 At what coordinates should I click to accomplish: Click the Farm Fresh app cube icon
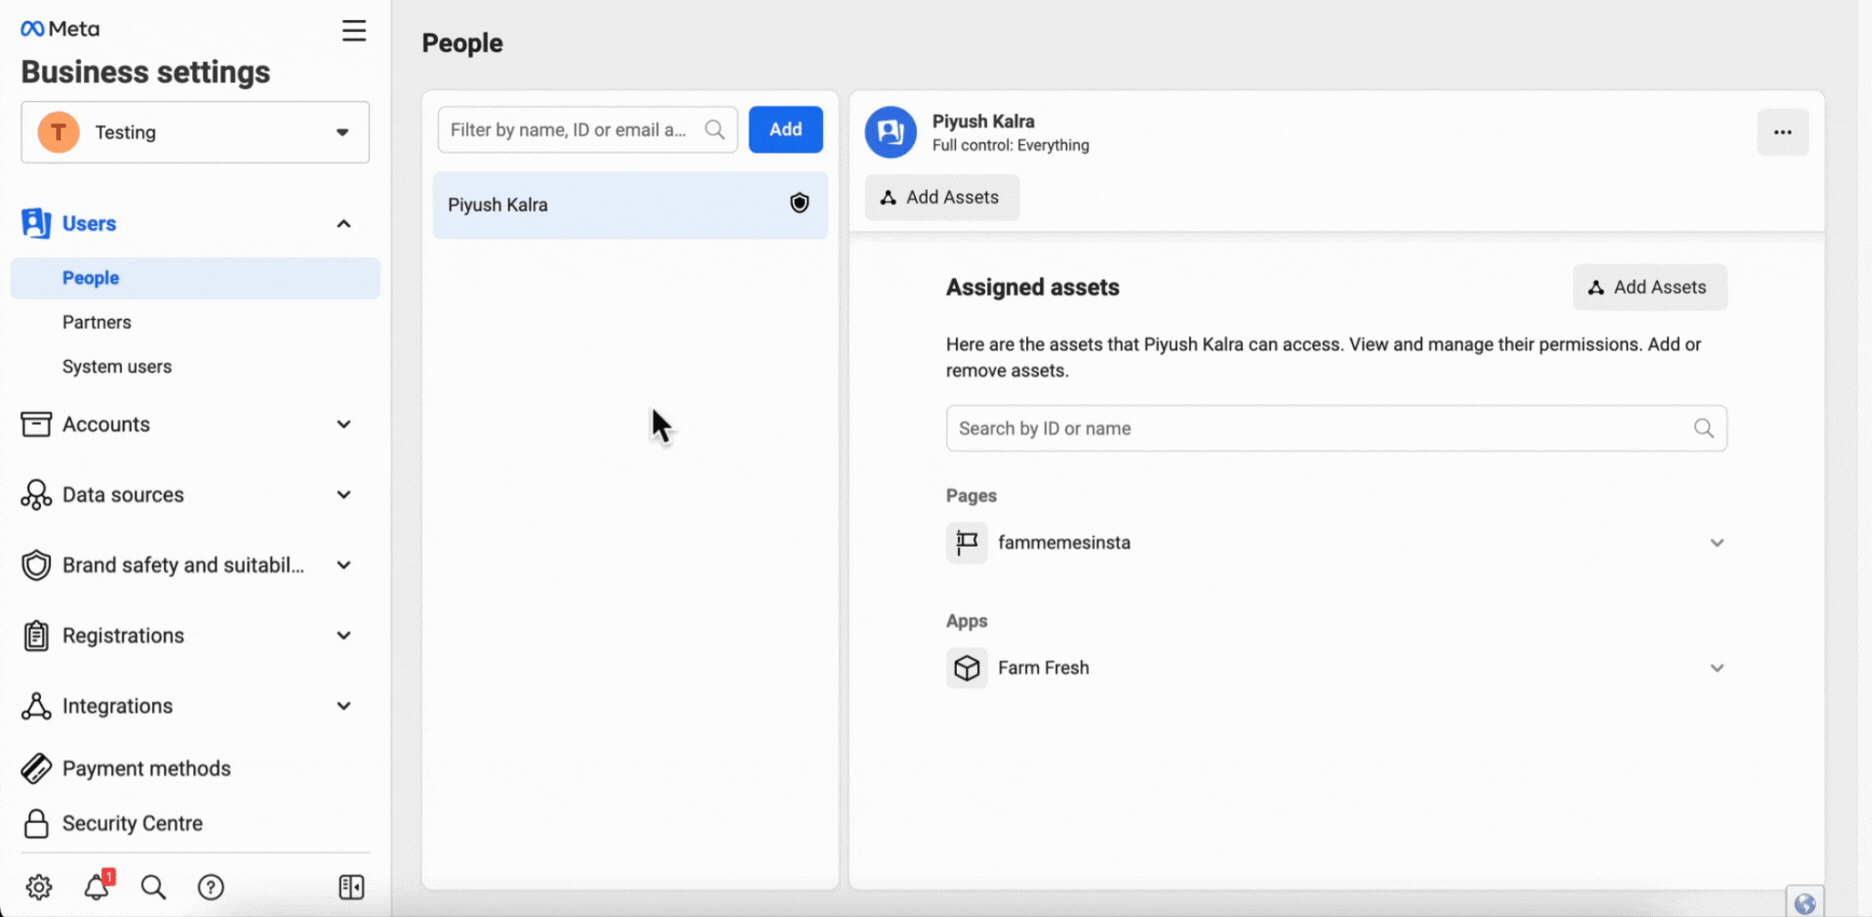(x=967, y=668)
